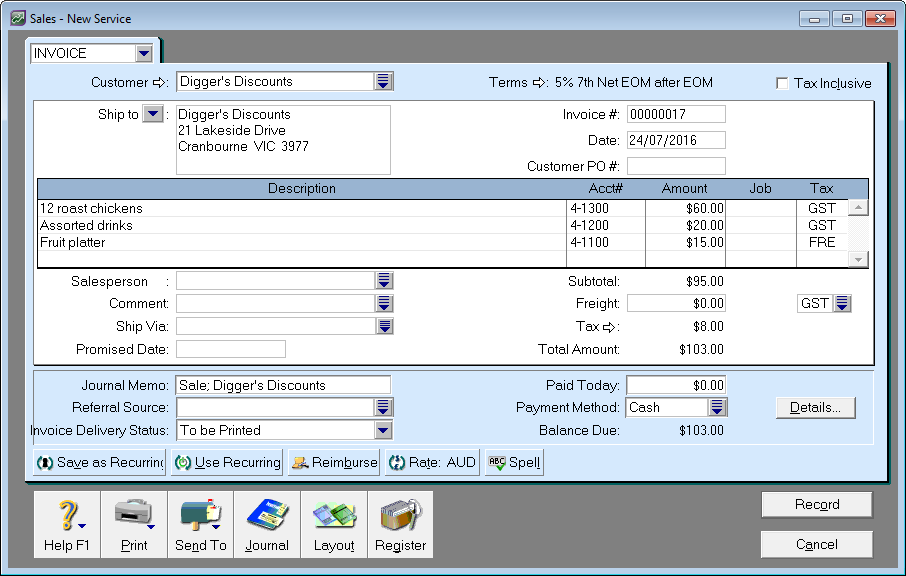Click Save as Recurring
Screen dimensions: 906x576
99,463
